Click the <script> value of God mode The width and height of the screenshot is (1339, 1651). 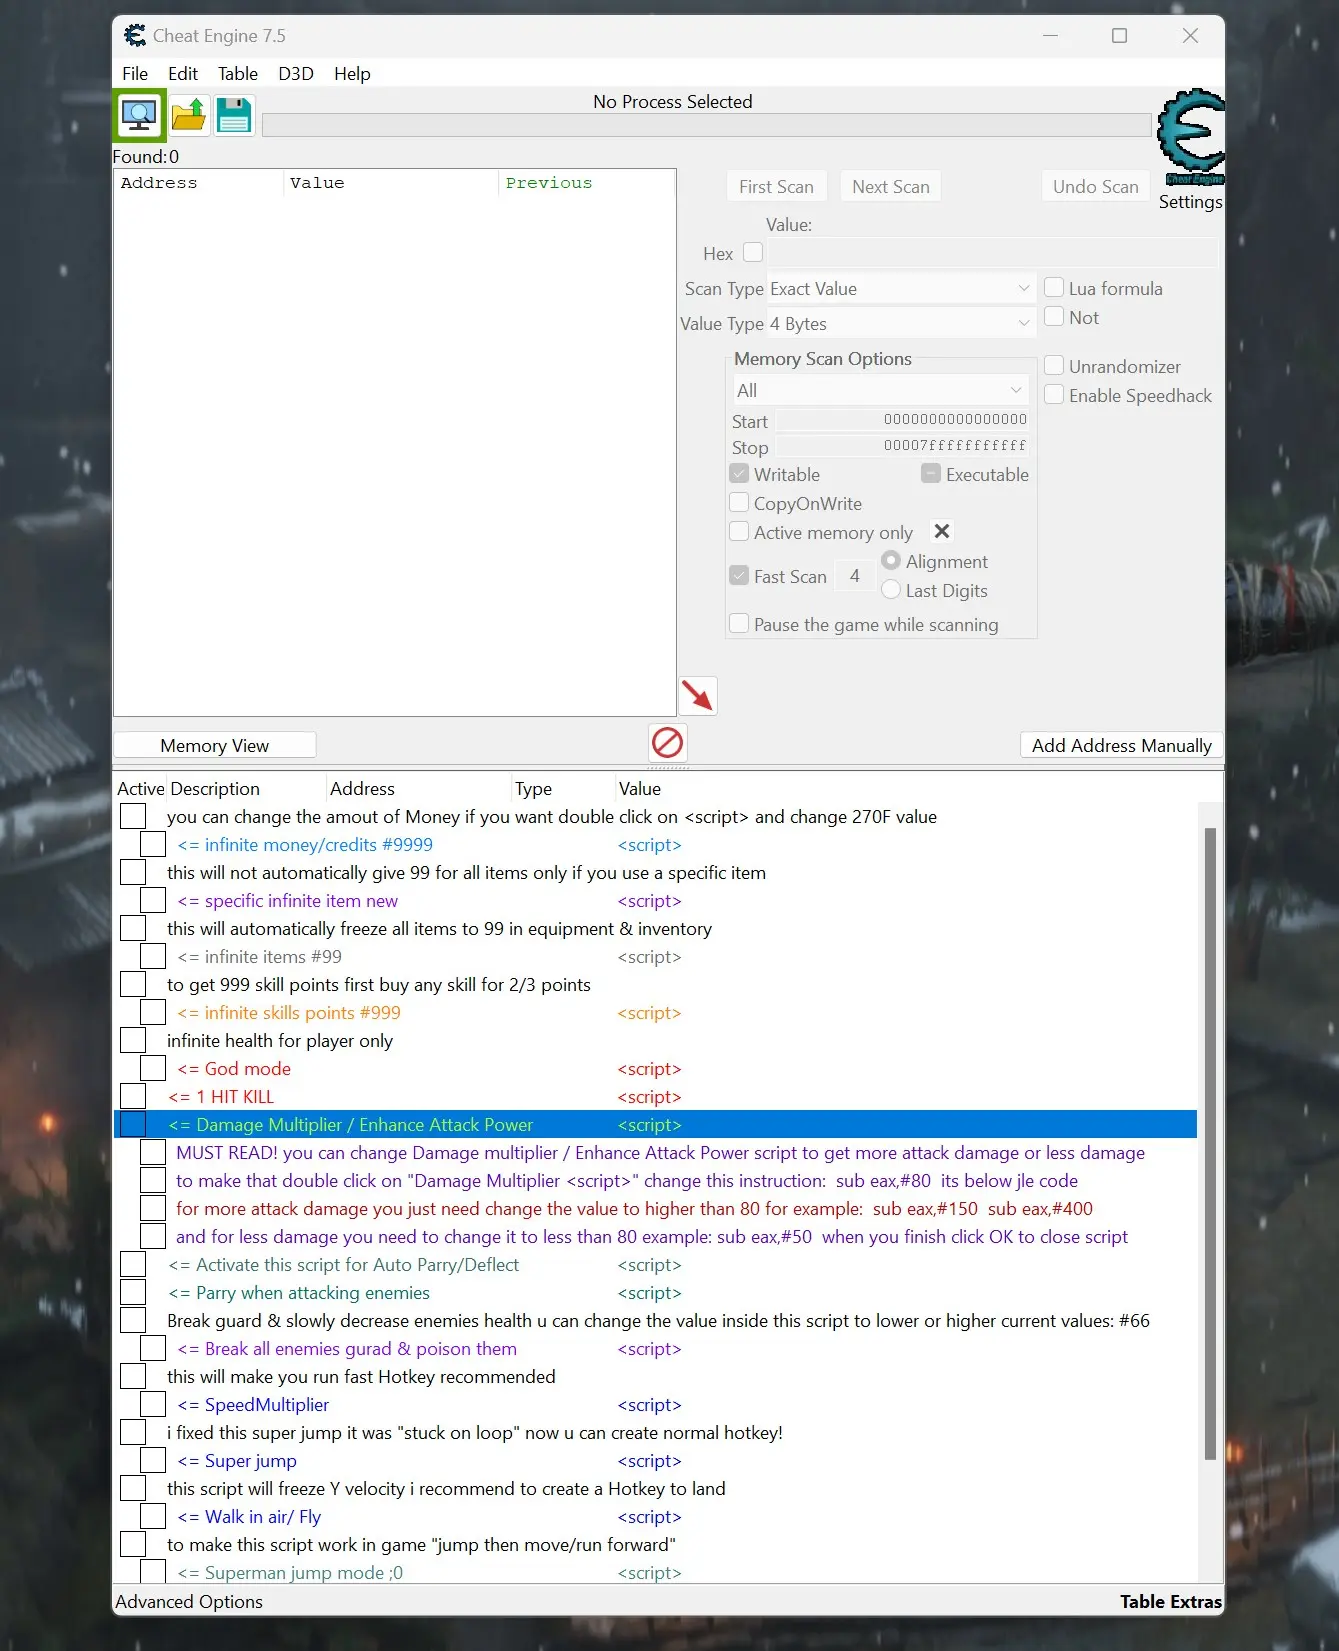tap(649, 1069)
